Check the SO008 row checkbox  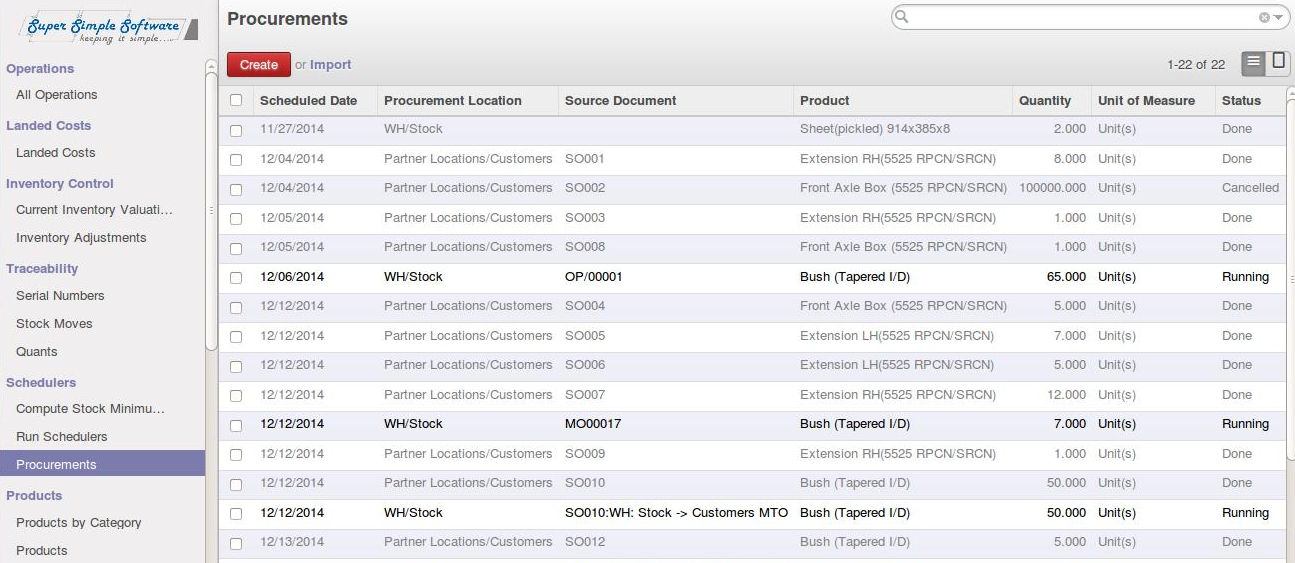point(236,248)
